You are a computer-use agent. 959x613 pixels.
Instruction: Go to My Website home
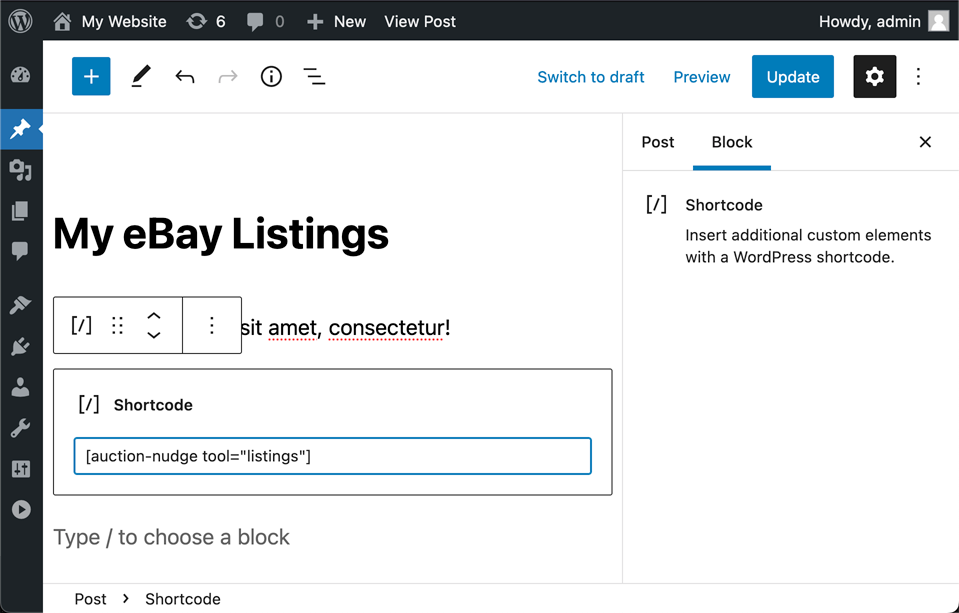(109, 21)
